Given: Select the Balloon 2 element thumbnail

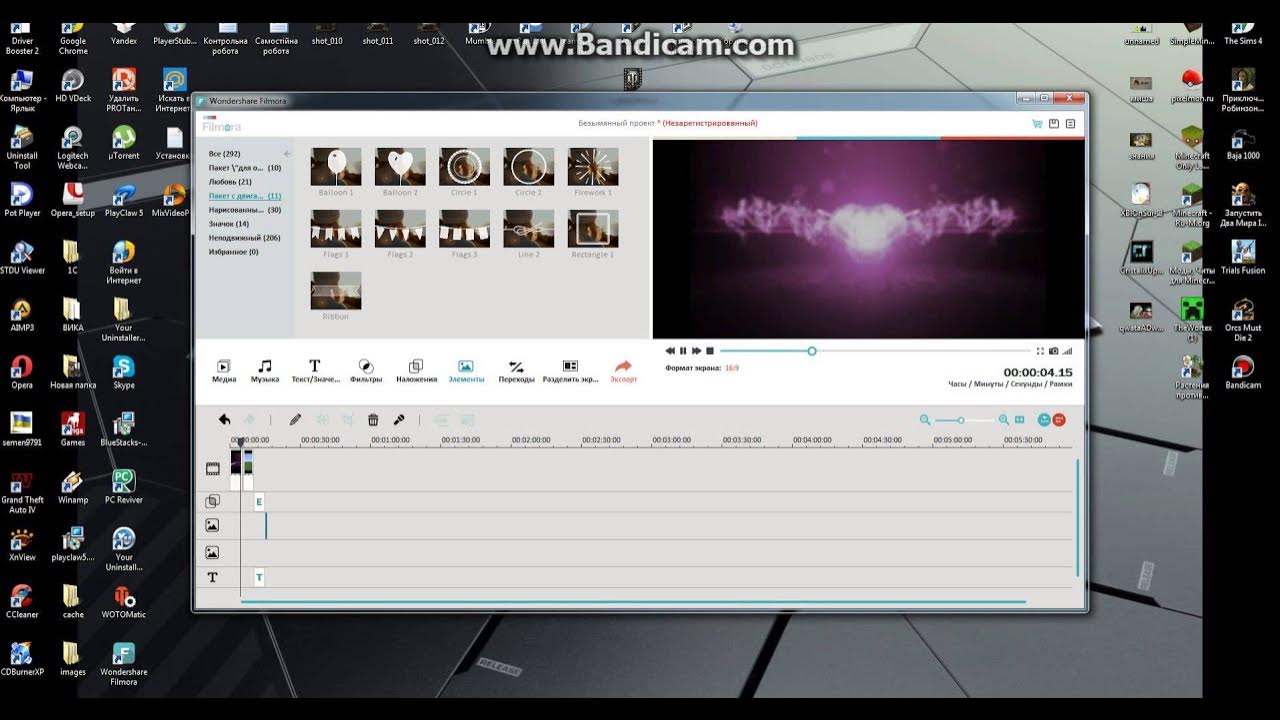Looking at the screenshot, I should (x=400, y=167).
